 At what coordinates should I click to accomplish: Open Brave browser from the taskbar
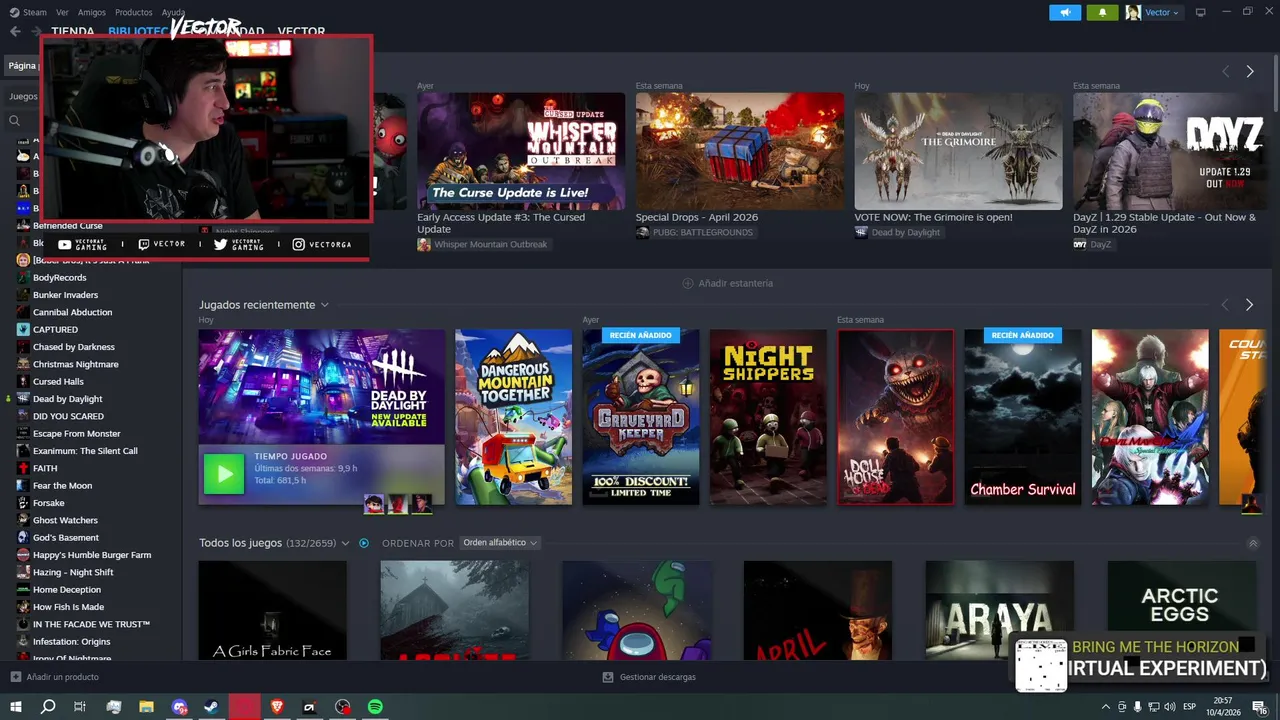277,707
